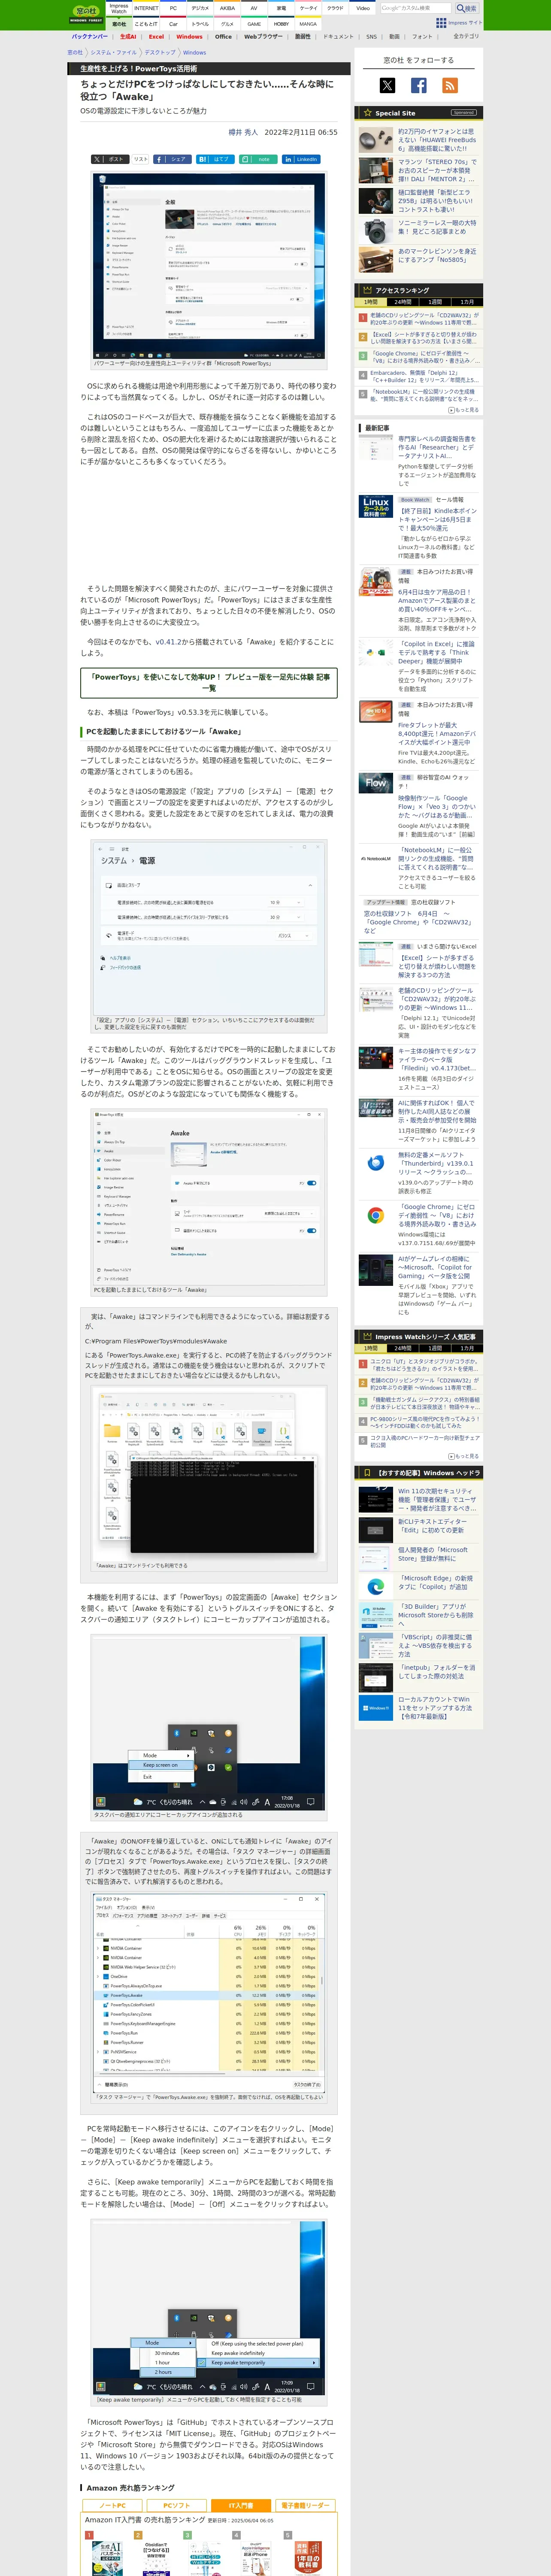Follow 窓の杜 on X
Screen dimensions: 551x2576
[x=388, y=85]
